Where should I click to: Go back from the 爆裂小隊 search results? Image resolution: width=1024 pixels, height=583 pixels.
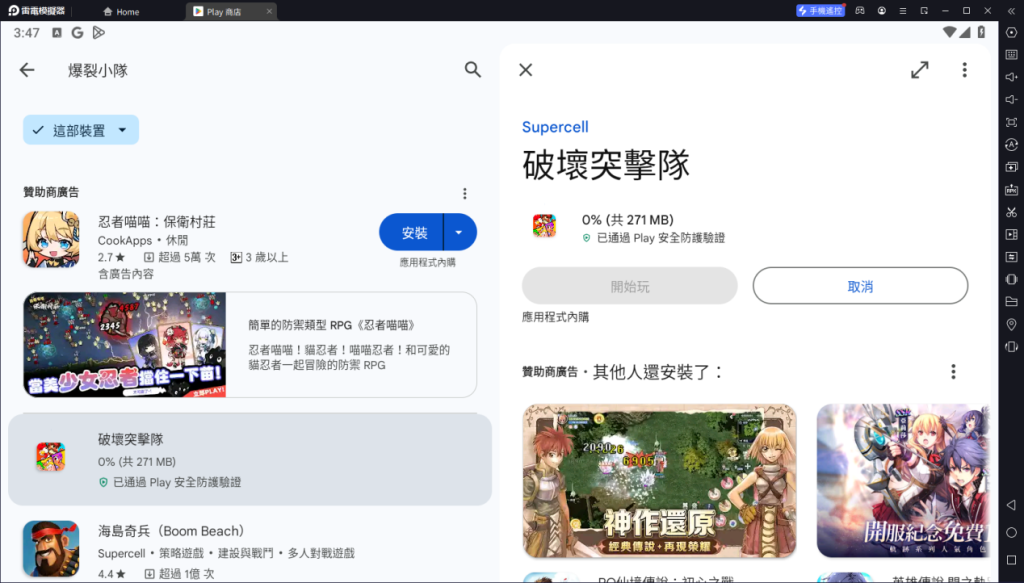27,70
